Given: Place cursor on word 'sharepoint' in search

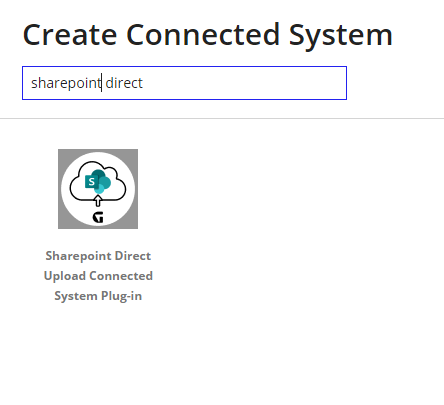Looking at the screenshot, I should pos(66,83).
